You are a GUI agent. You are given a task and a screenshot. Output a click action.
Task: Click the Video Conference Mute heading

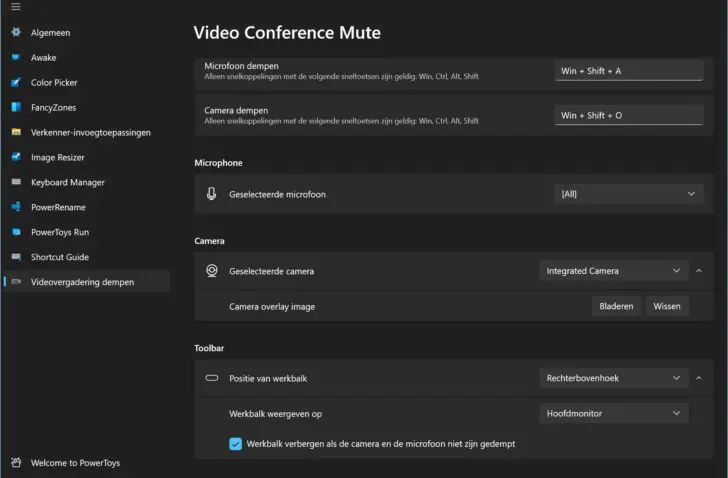tap(287, 32)
